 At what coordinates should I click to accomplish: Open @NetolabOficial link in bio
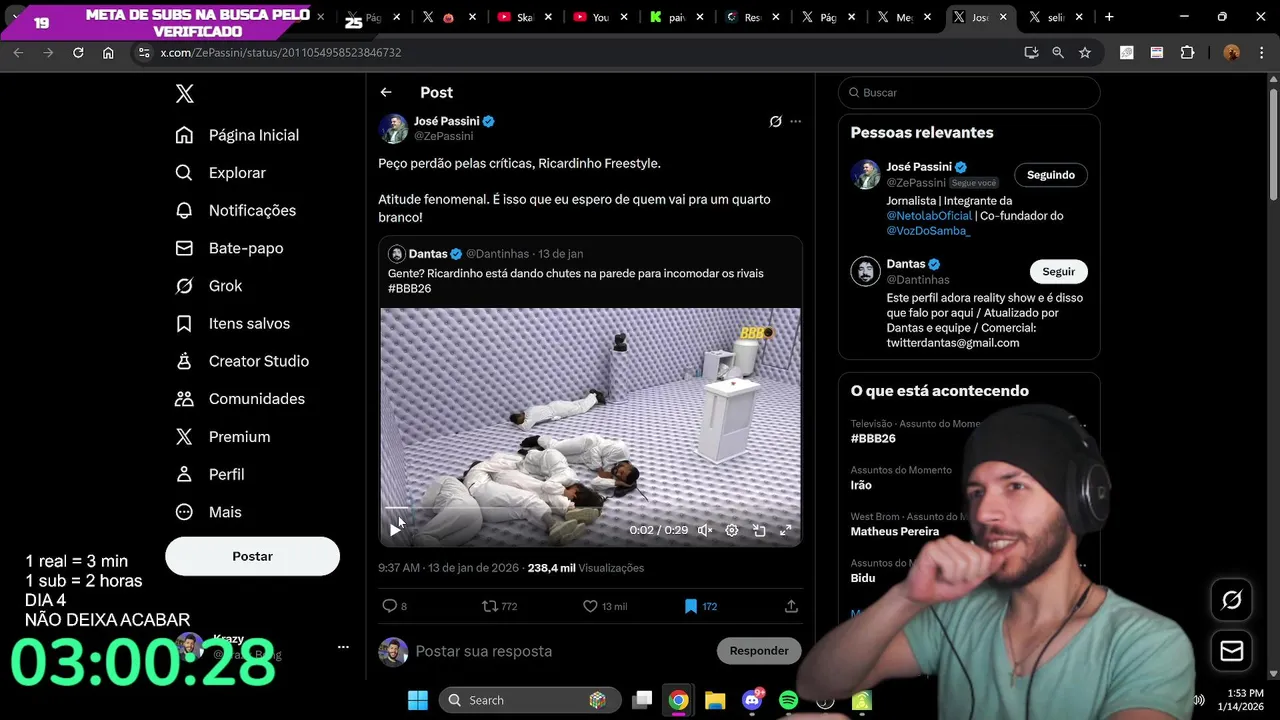(x=929, y=216)
